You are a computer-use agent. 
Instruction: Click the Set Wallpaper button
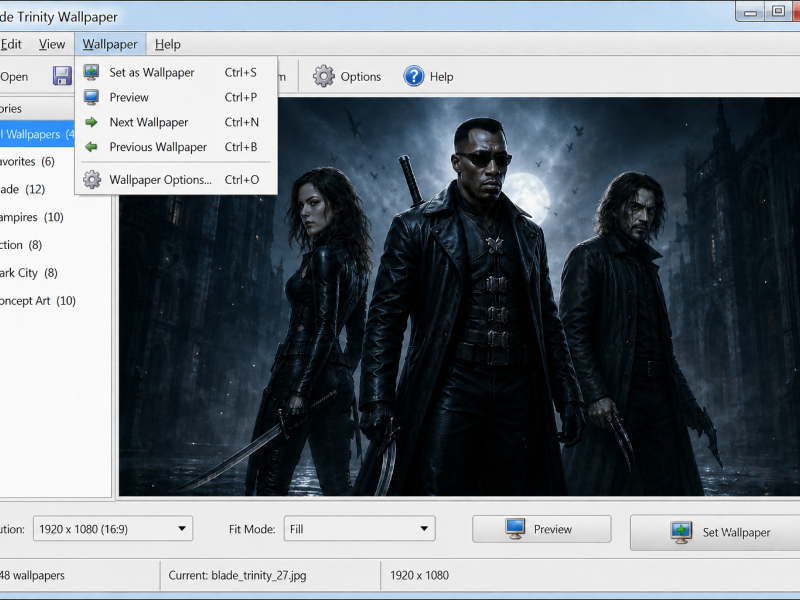(715, 532)
